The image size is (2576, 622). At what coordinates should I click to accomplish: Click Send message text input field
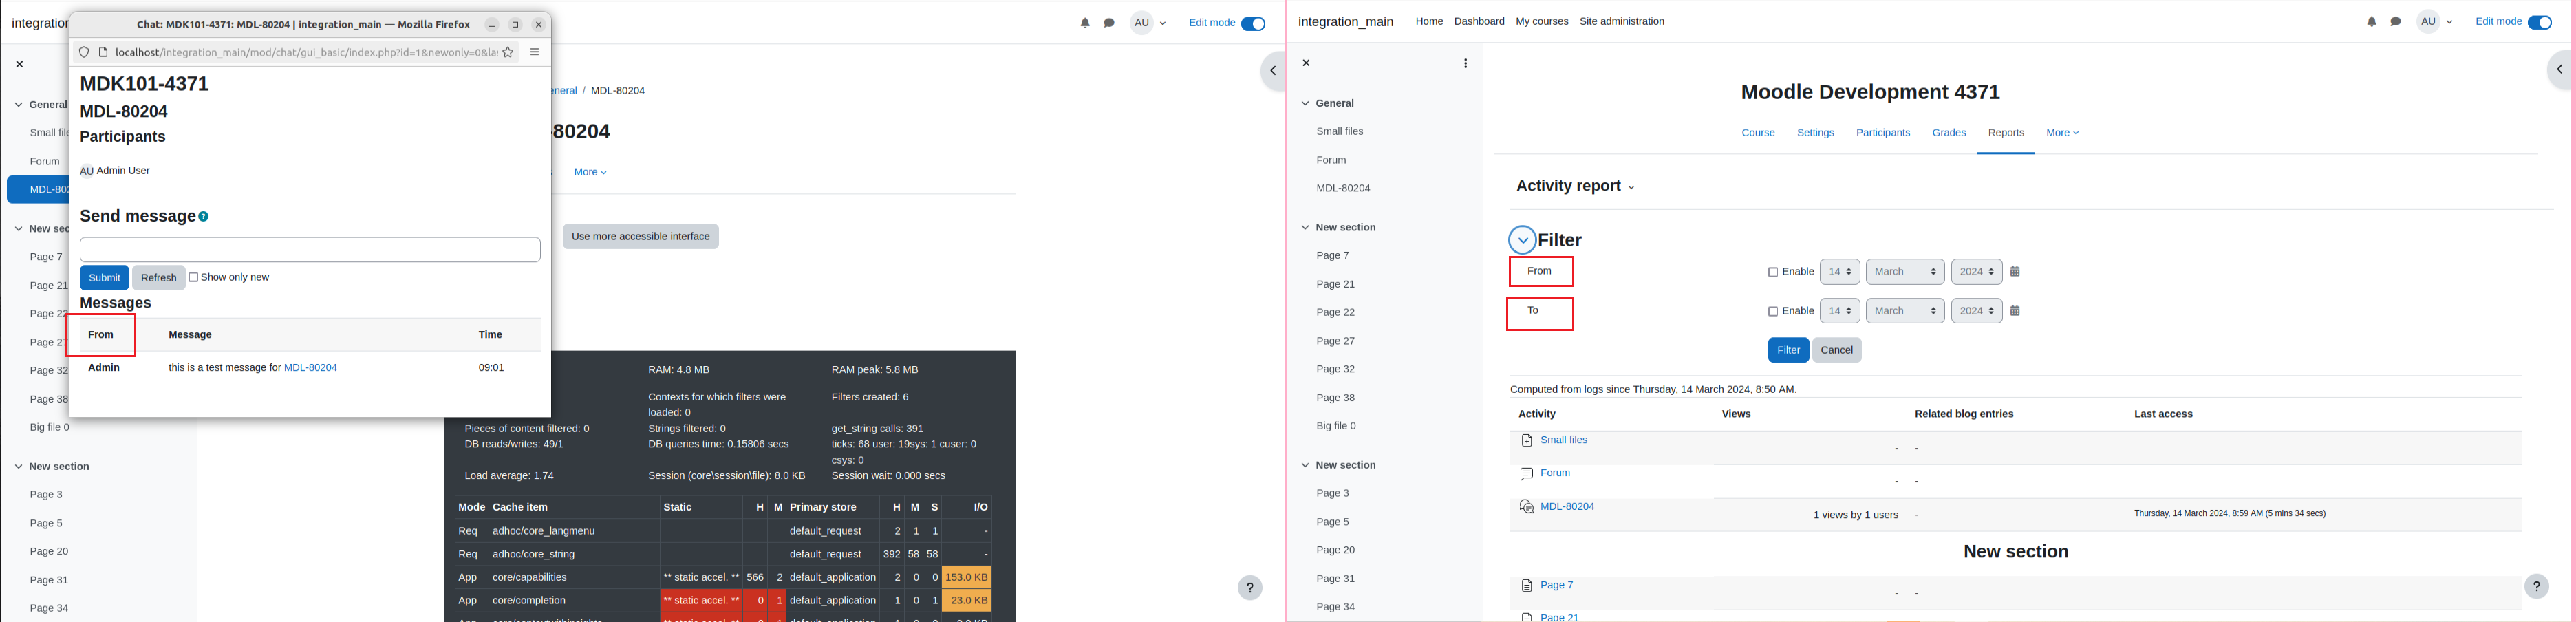click(x=310, y=250)
